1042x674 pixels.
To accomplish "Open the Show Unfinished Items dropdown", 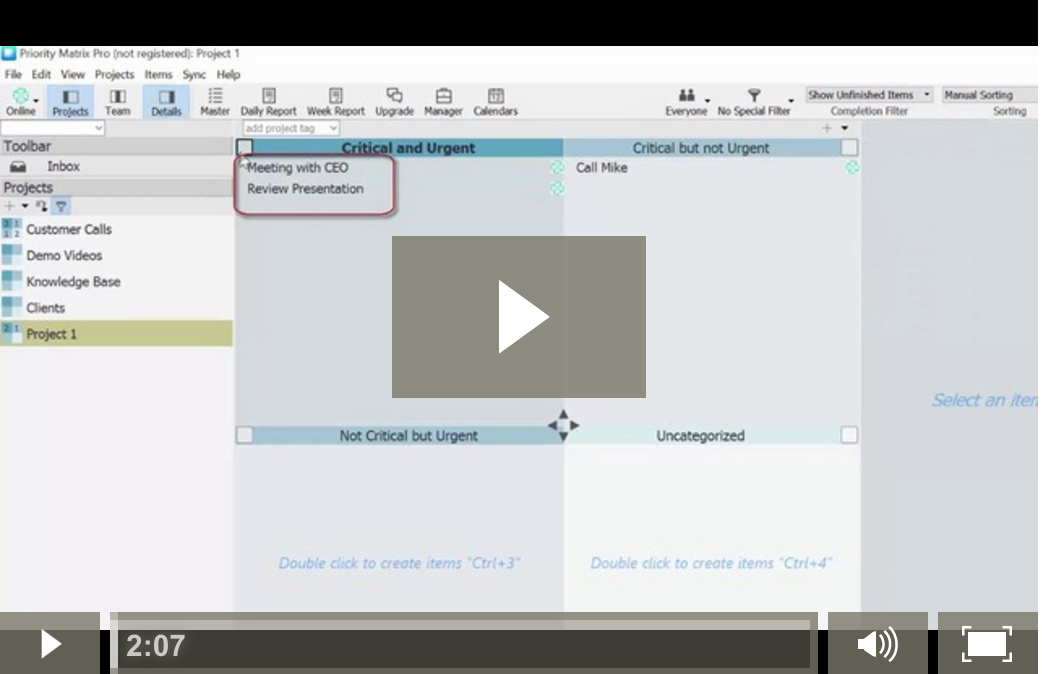I will [868, 93].
